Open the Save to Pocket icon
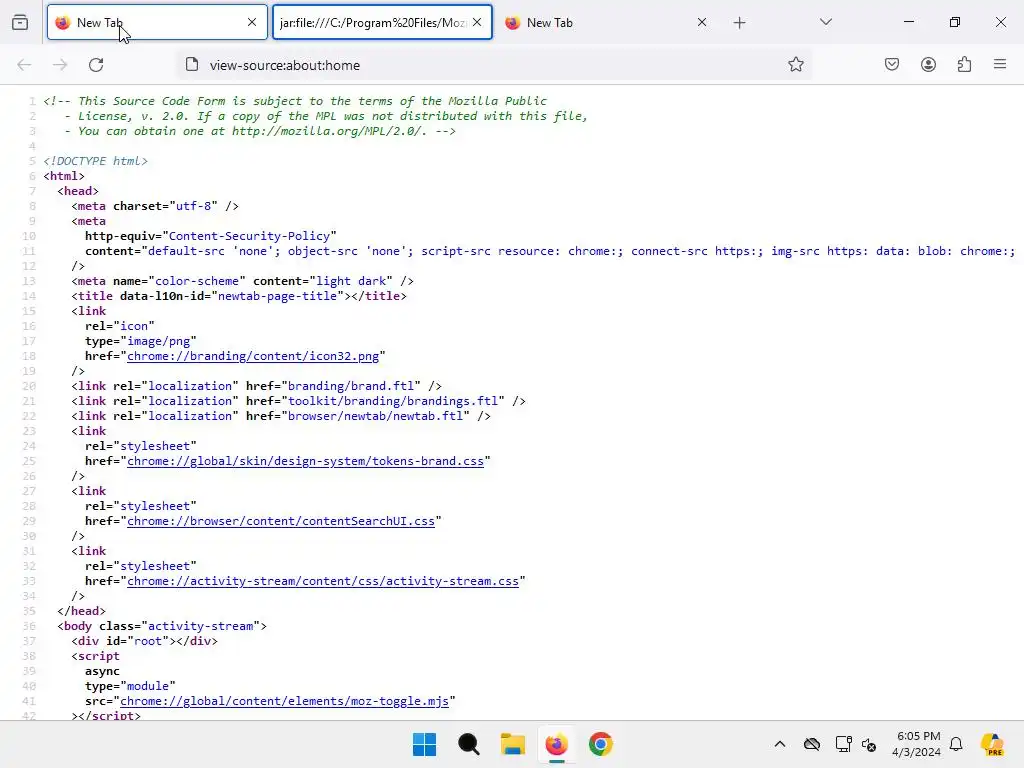Viewport: 1024px width, 768px height. point(892,65)
